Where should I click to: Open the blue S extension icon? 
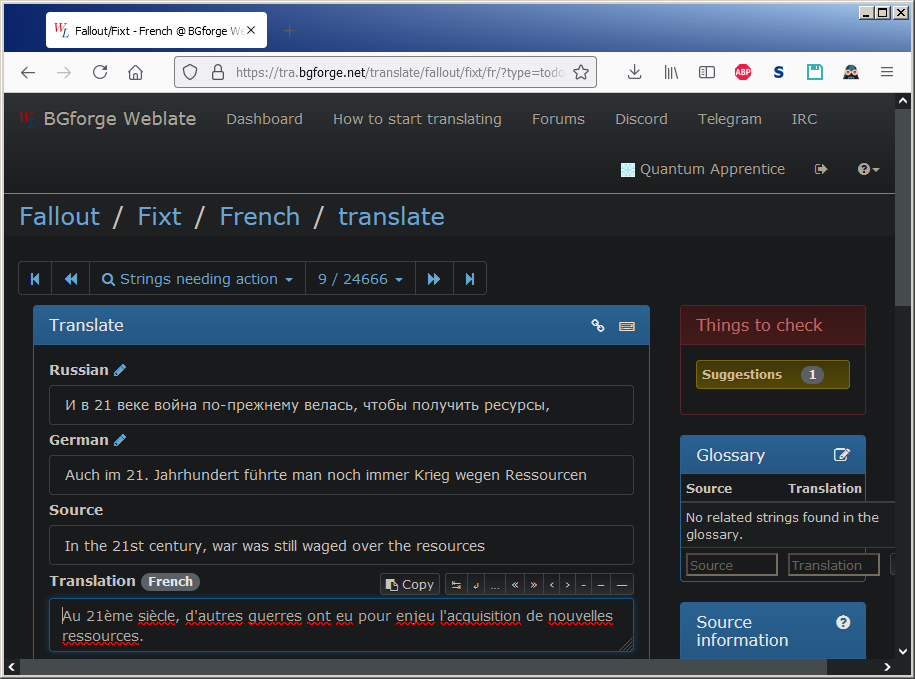tap(778, 72)
